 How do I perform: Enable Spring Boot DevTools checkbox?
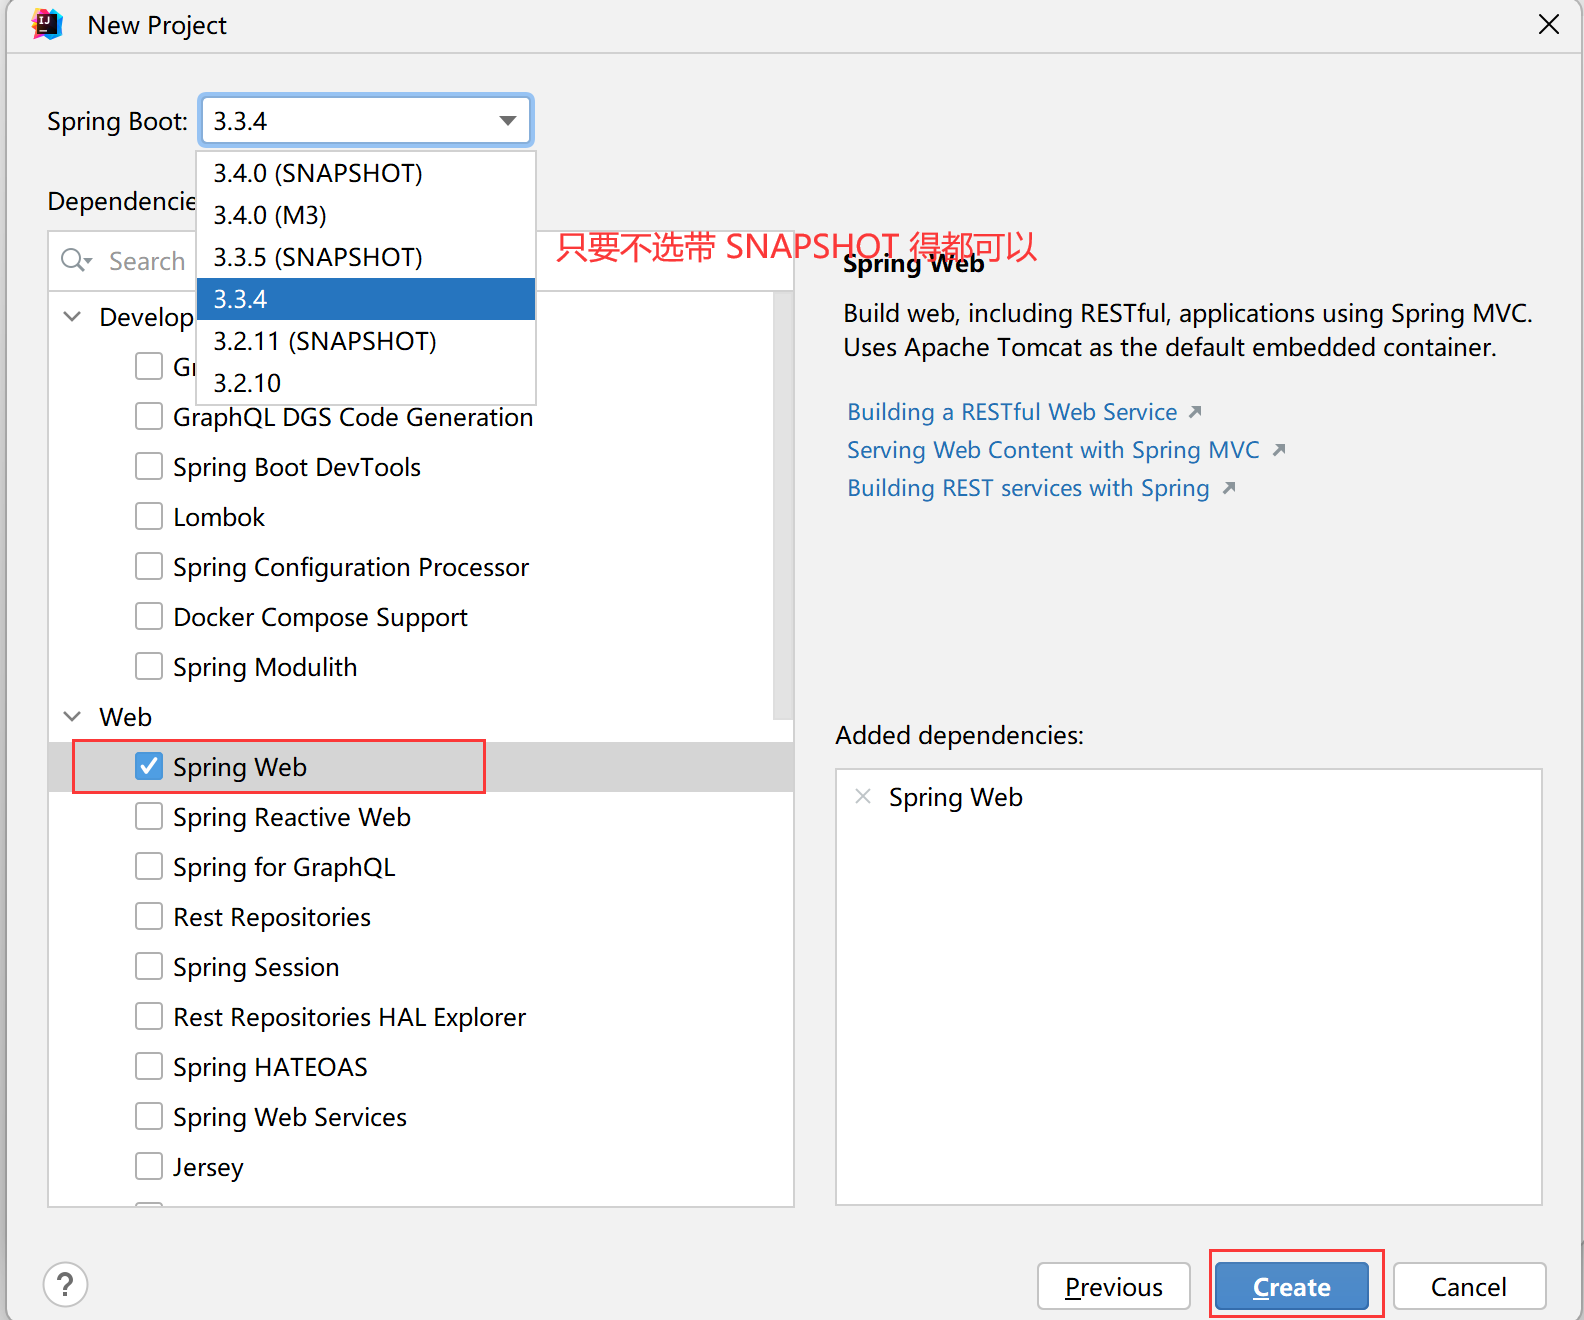[149, 466]
